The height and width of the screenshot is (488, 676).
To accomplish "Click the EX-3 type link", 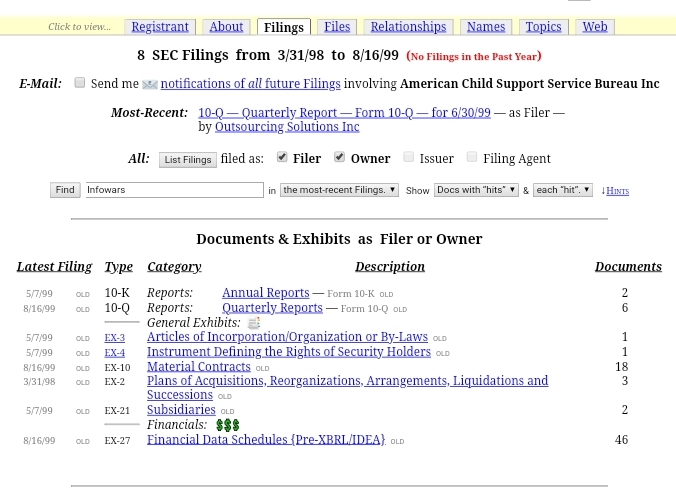I will (x=115, y=338).
